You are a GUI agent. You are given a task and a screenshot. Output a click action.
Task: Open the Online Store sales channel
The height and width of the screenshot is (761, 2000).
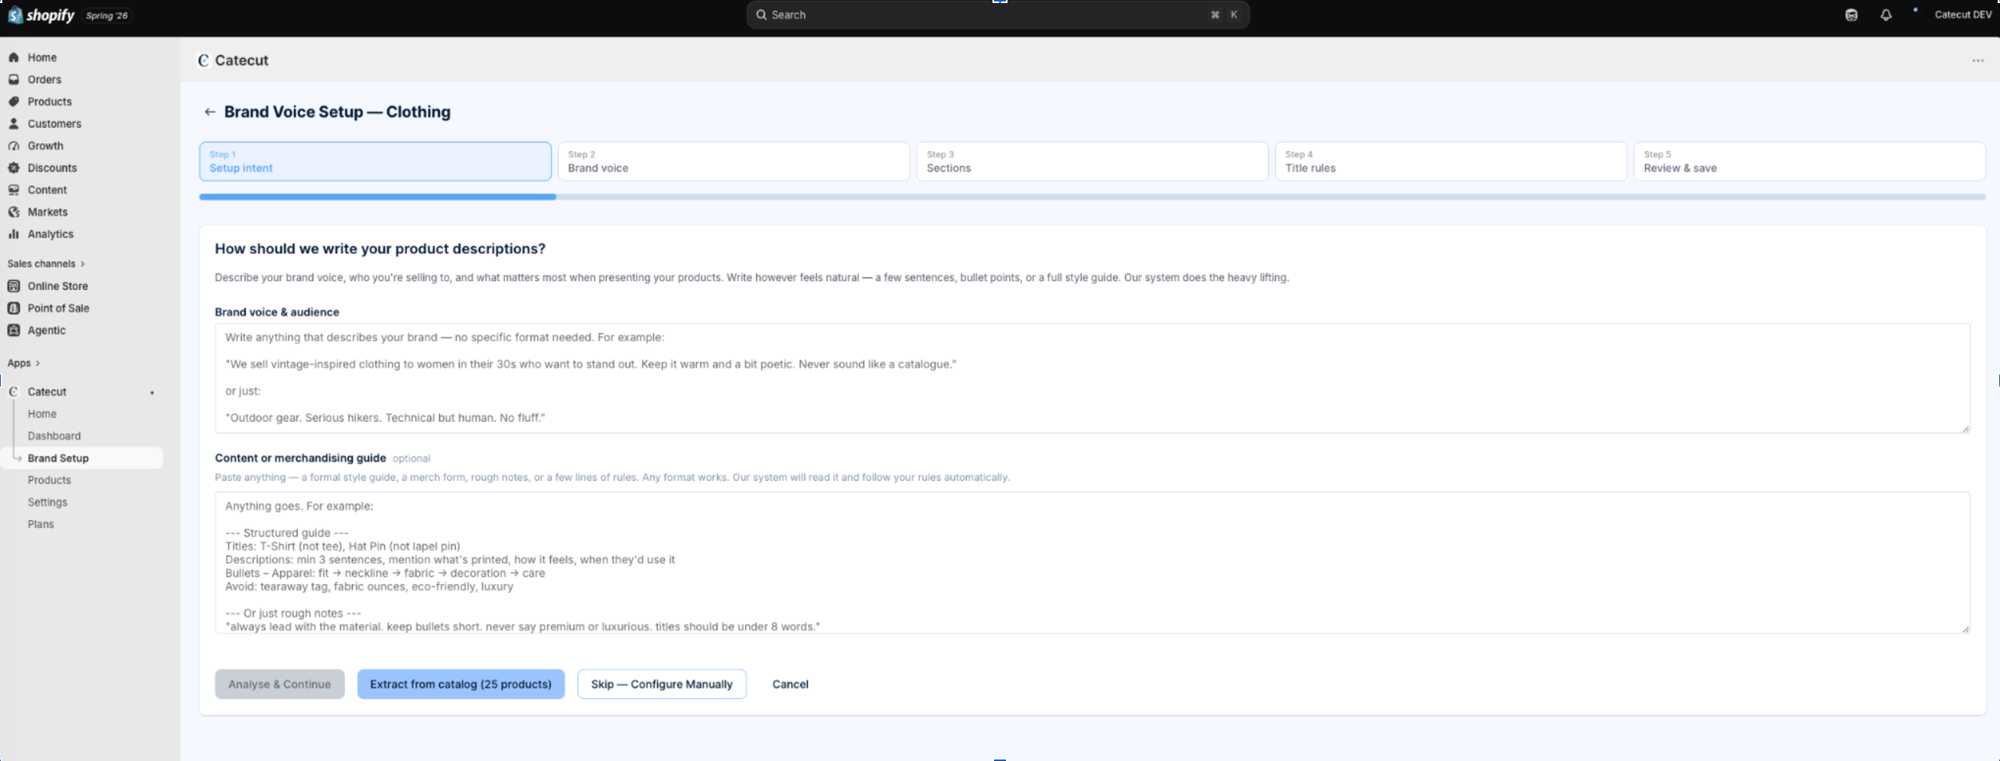click(x=57, y=286)
